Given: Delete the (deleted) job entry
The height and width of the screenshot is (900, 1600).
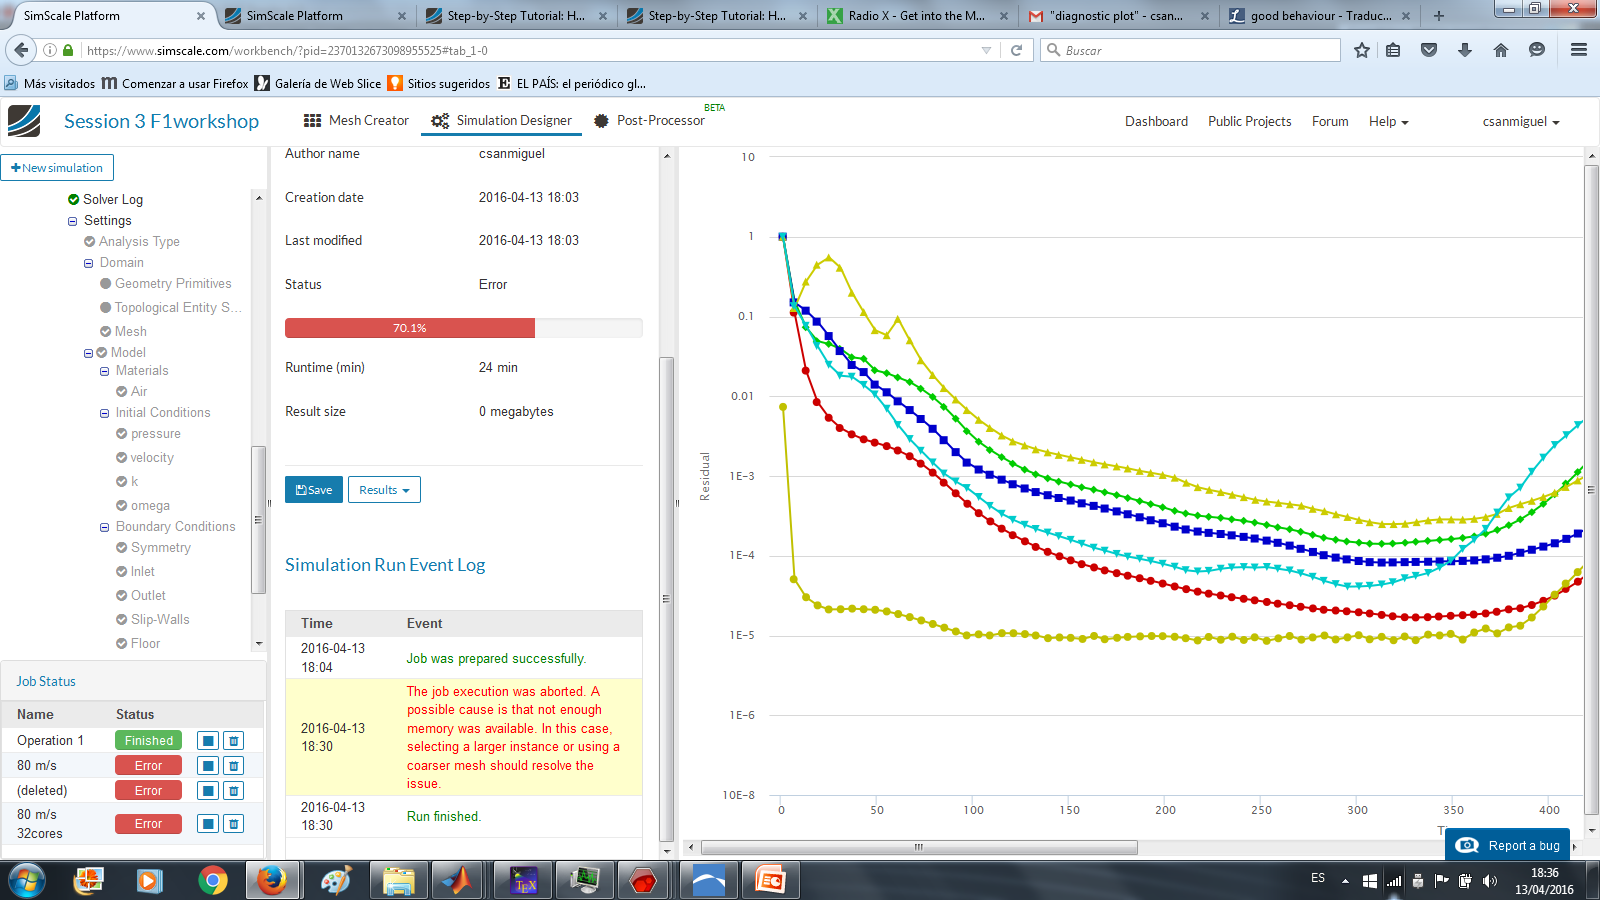Looking at the screenshot, I should pos(233,791).
